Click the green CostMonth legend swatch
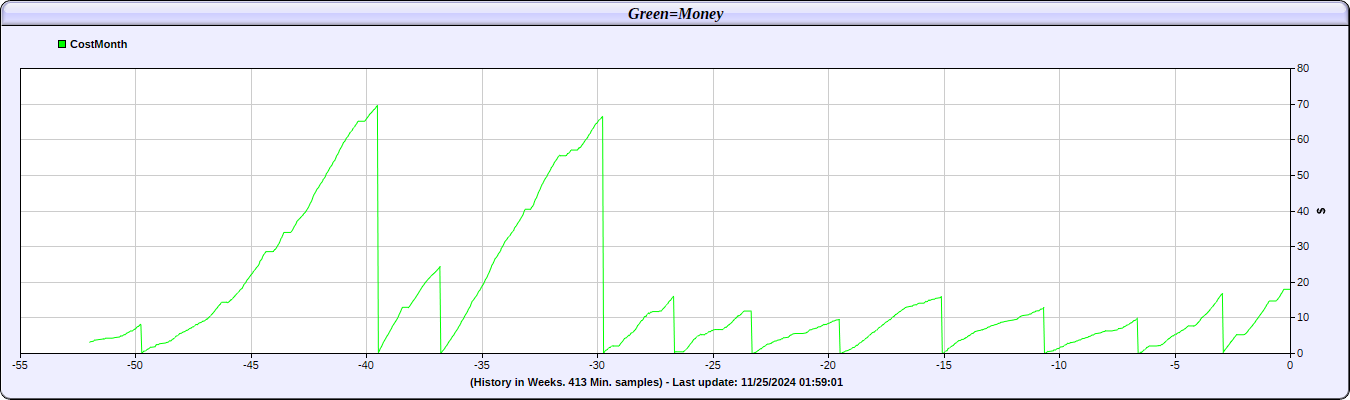1350x400 pixels. (62, 44)
